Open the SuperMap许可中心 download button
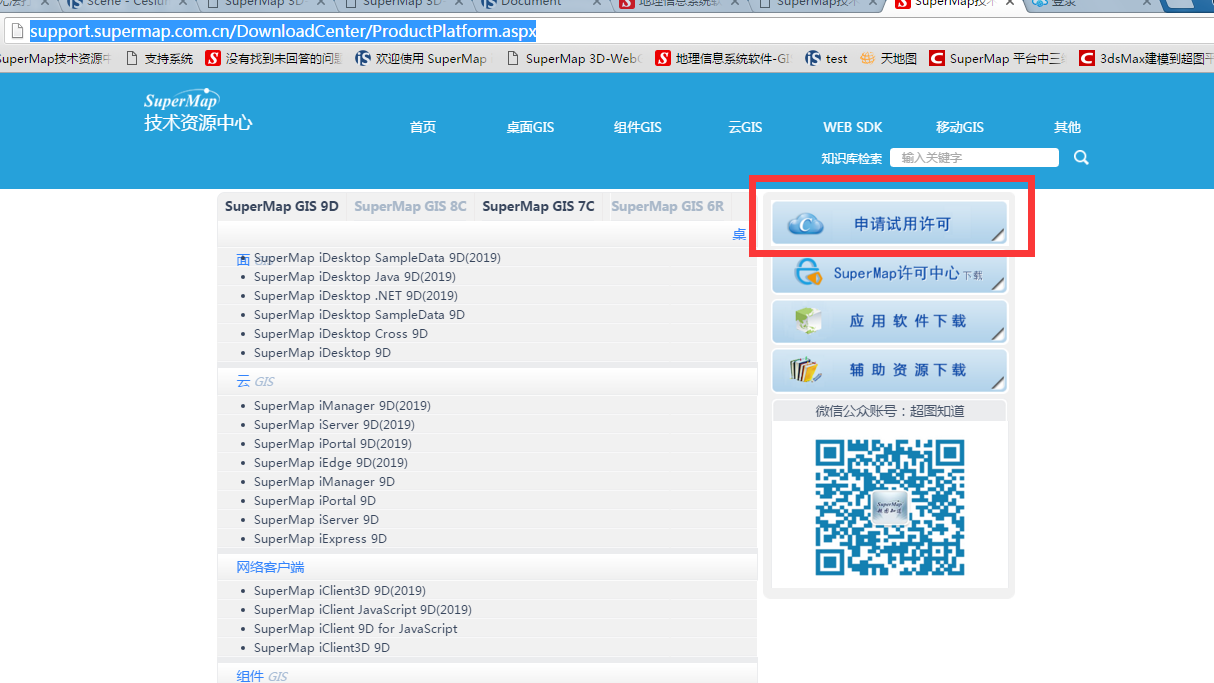 [890, 273]
